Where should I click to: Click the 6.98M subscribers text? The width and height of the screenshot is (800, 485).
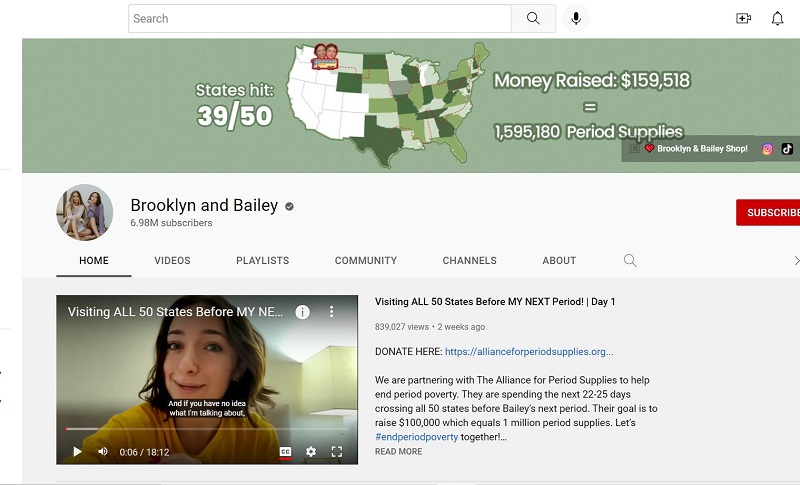(x=171, y=223)
